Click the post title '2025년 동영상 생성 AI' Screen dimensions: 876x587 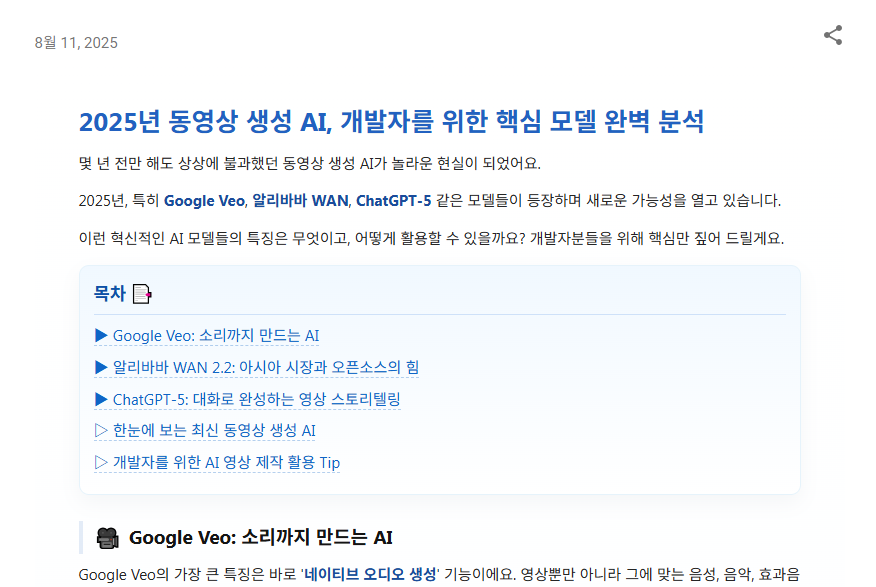(391, 122)
